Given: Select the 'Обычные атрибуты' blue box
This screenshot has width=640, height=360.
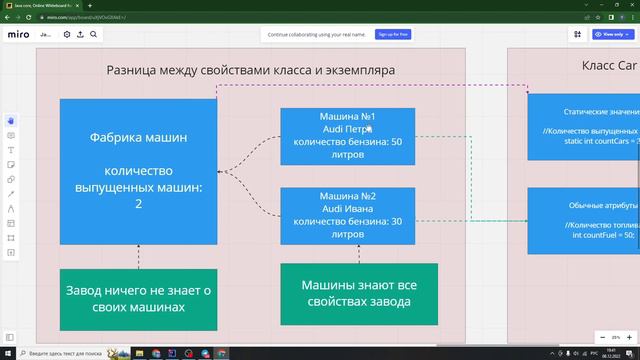Looking at the screenshot, I should (584, 221).
